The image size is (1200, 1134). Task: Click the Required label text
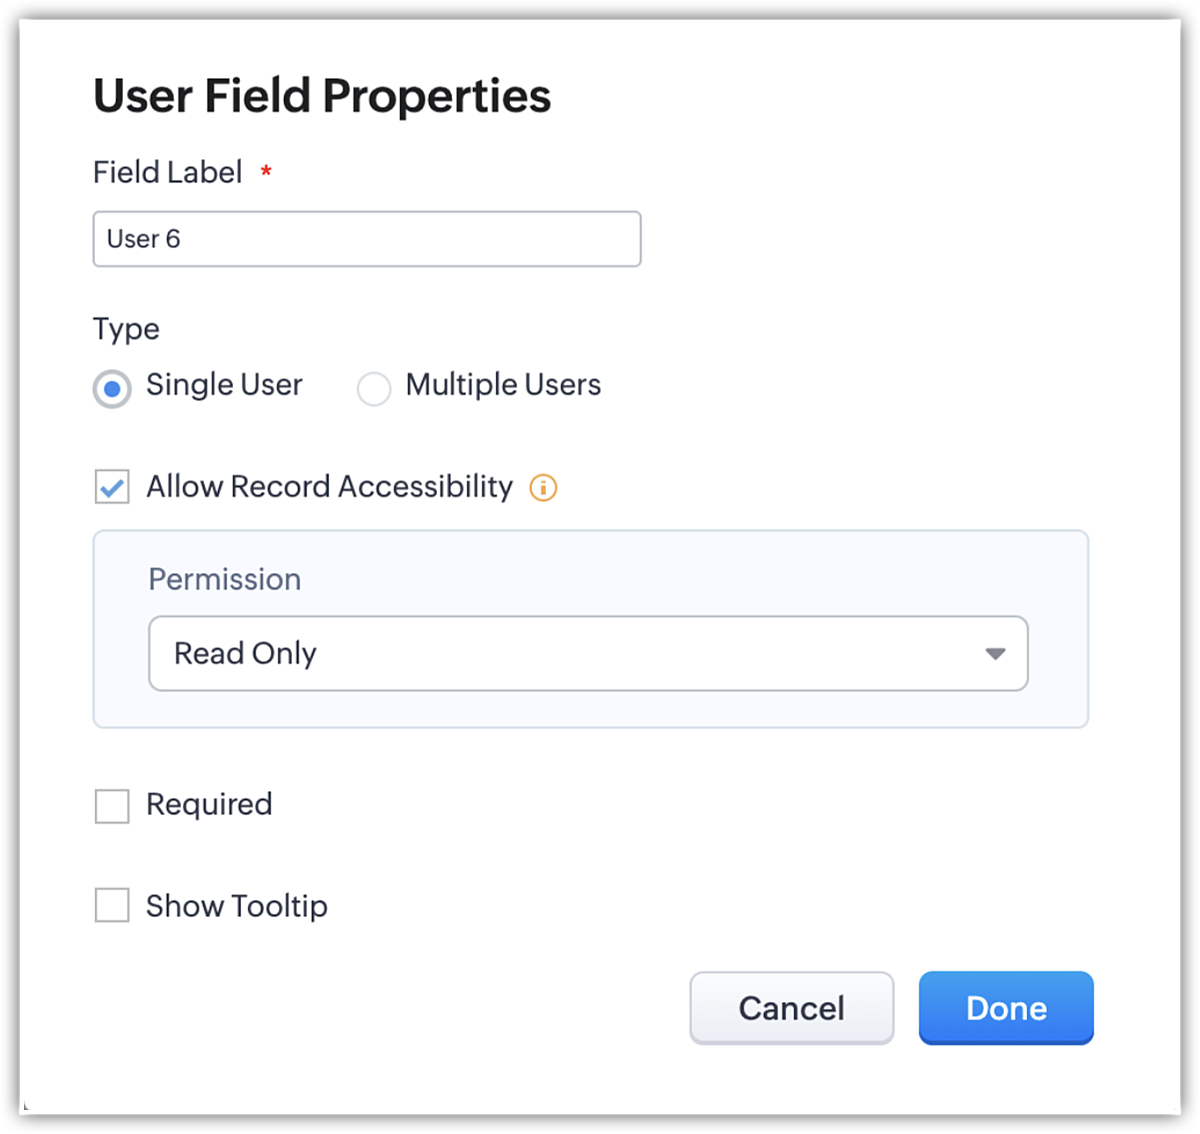point(209,805)
